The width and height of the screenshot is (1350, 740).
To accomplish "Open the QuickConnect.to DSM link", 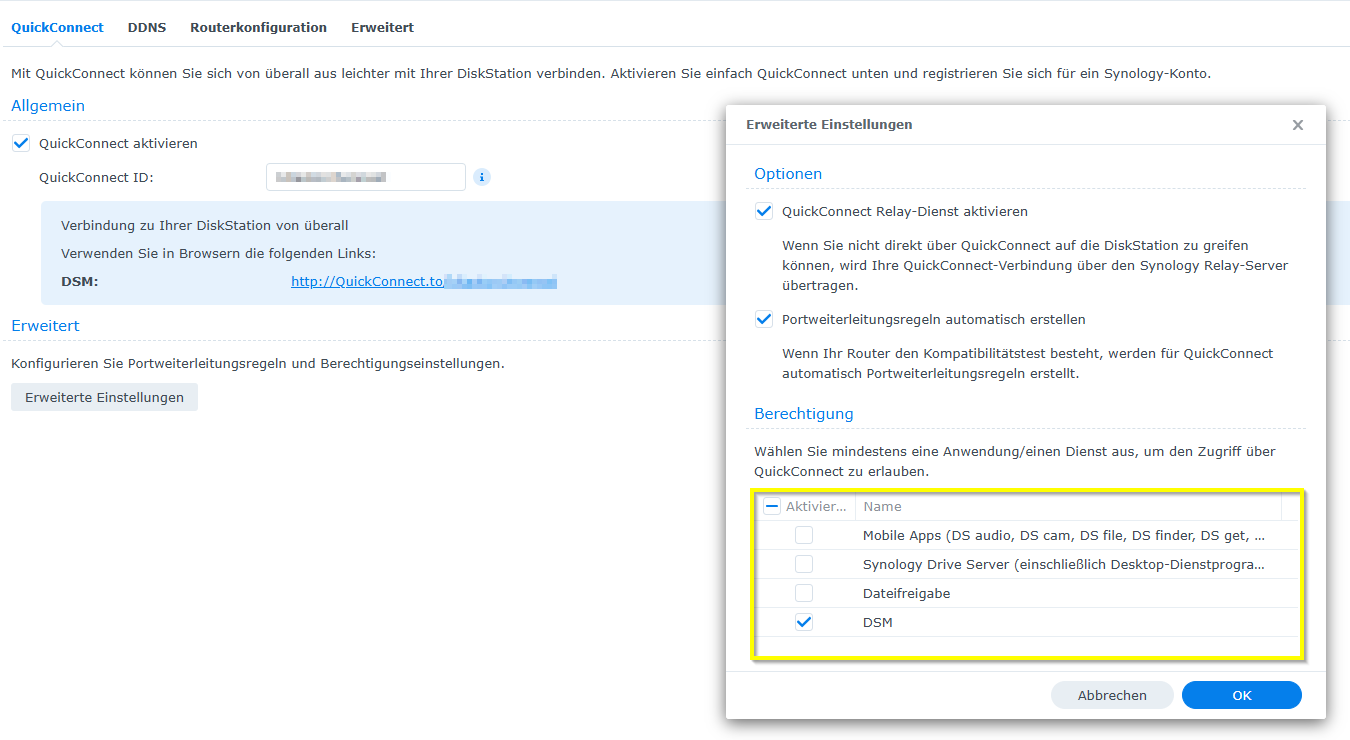I will coord(422,282).
